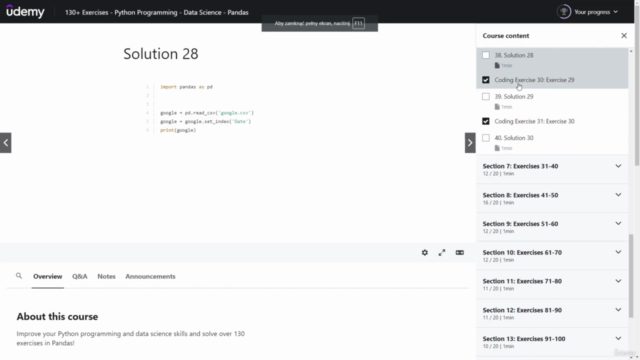Expand Section 8: Exercises 41-50
Image resolution: width=640 pixels, height=360 pixels.
pyautogui.click(x=552, y=198)
